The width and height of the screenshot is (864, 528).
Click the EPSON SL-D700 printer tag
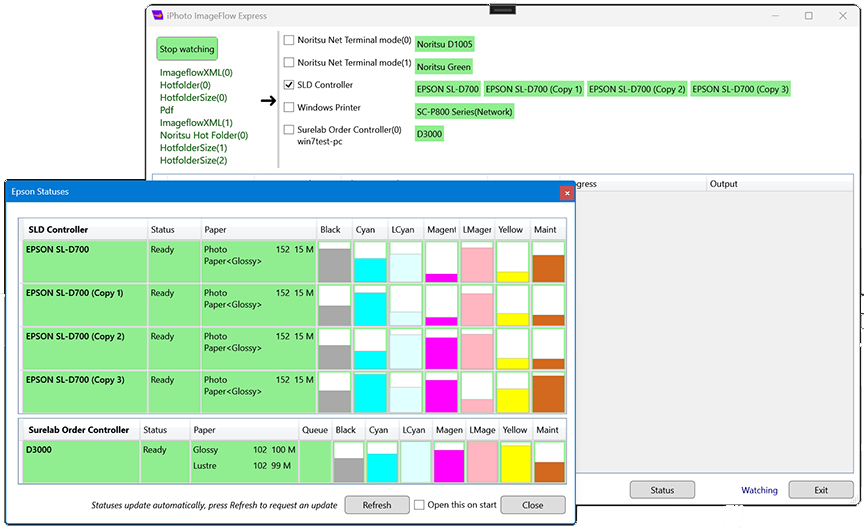point(447,89)
